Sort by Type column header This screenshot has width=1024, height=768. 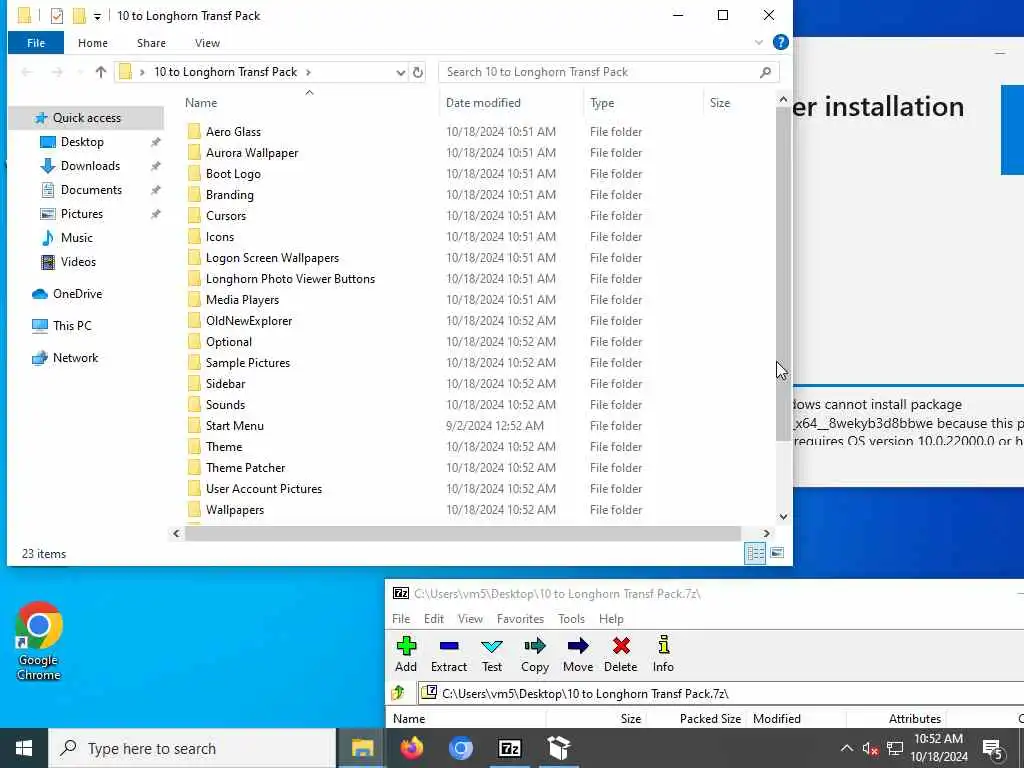[x=601, y=103]
